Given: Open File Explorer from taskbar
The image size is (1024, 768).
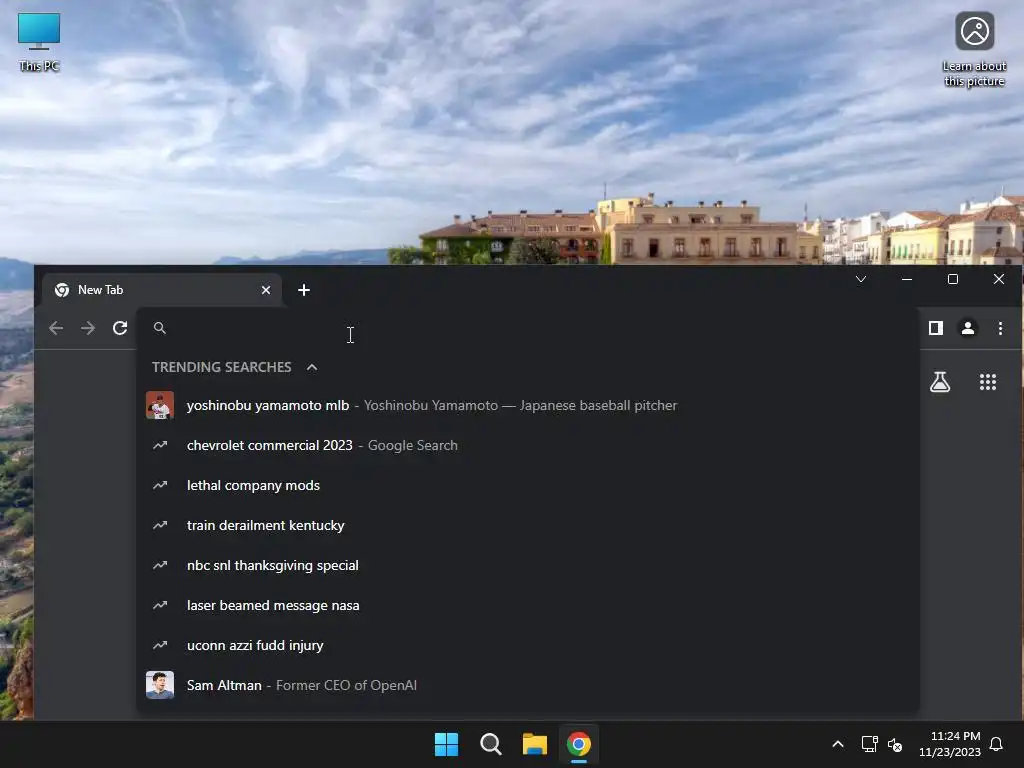Looking at the screenshot, I should (x=535, y=744).
